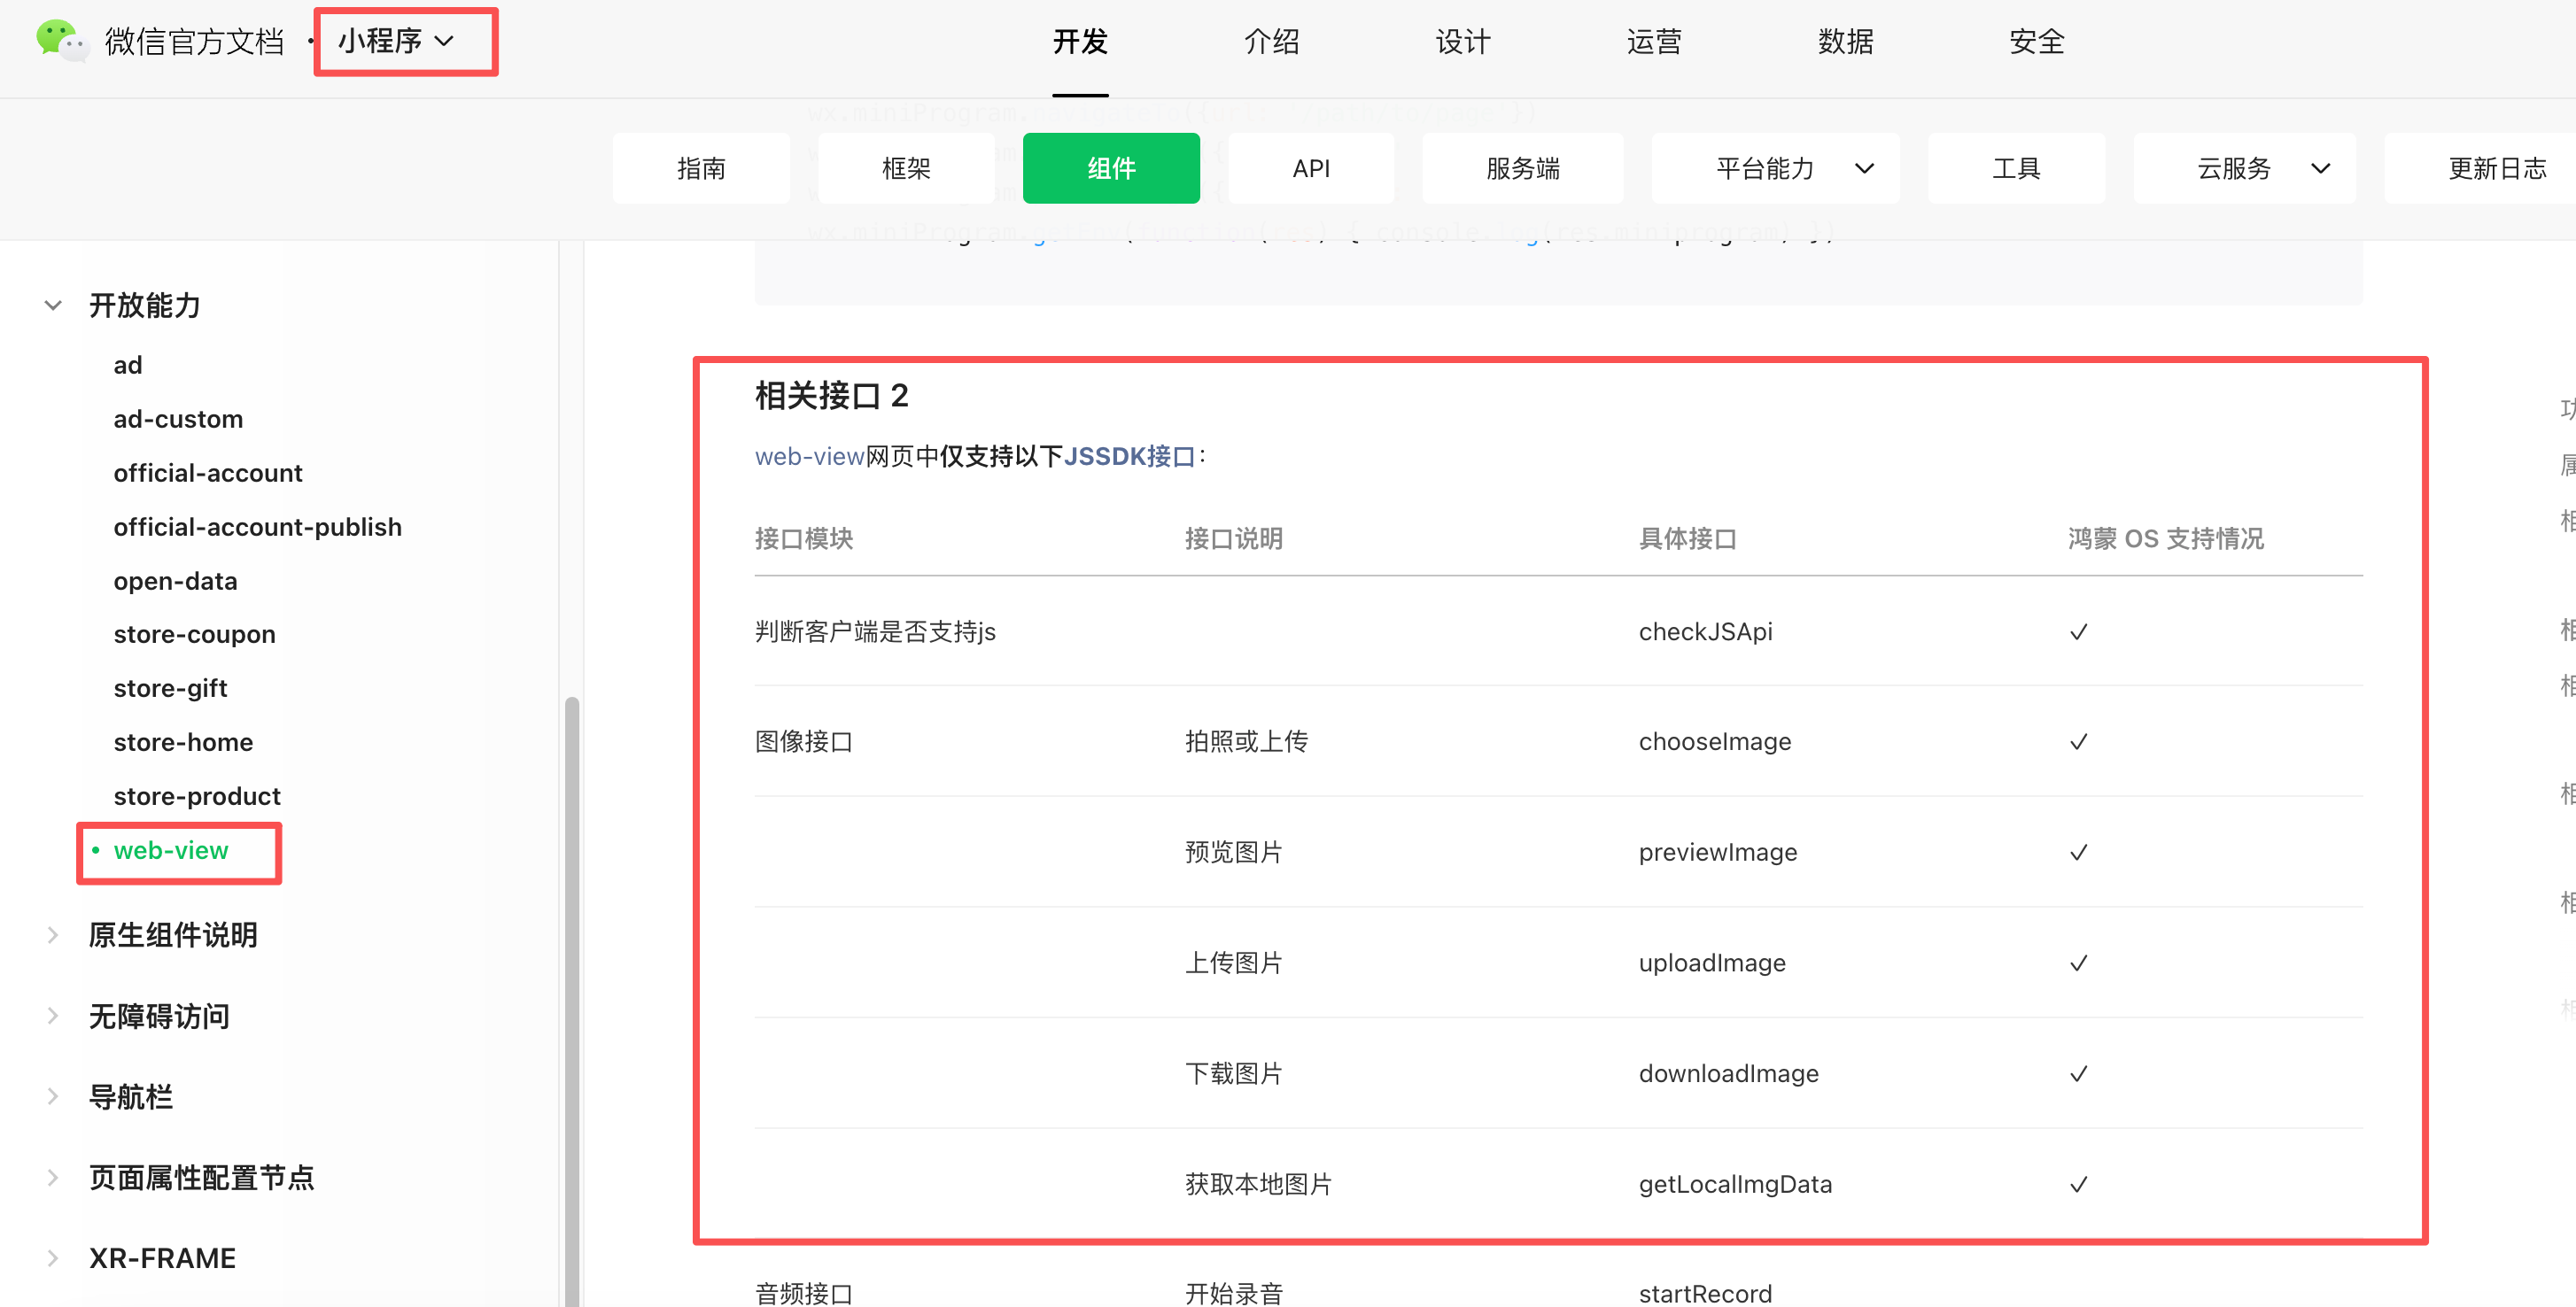This screenshot has width=2576, height=1307.
Task: Collapse the 开放能力 tree section
Action: 54,305
